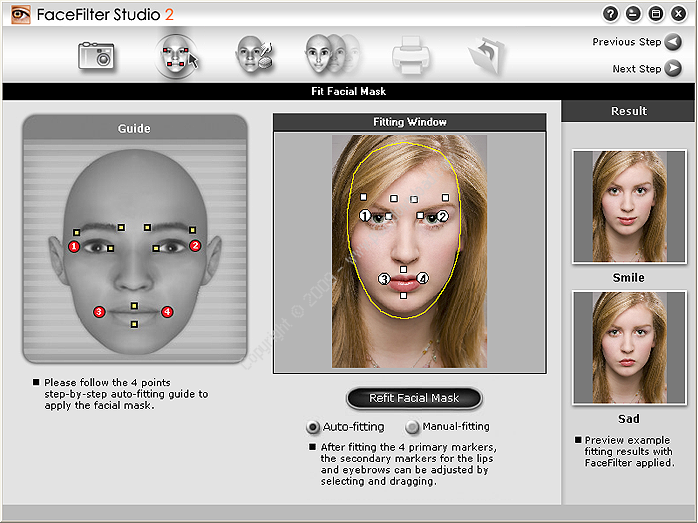Enable the Auto-fitting radio option
This screenshot has height=523, width=698.
click(x=313, y=427)
